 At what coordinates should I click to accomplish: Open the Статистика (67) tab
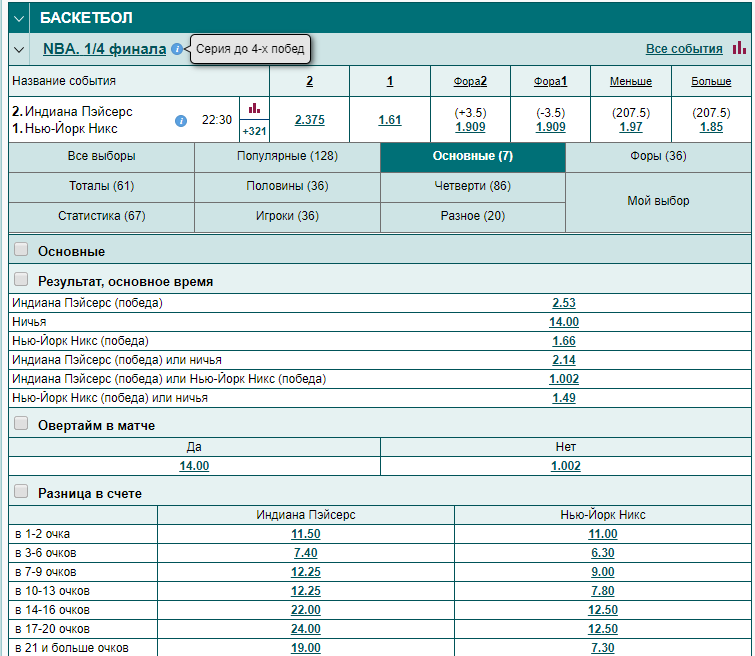click(x=102, y=216)
